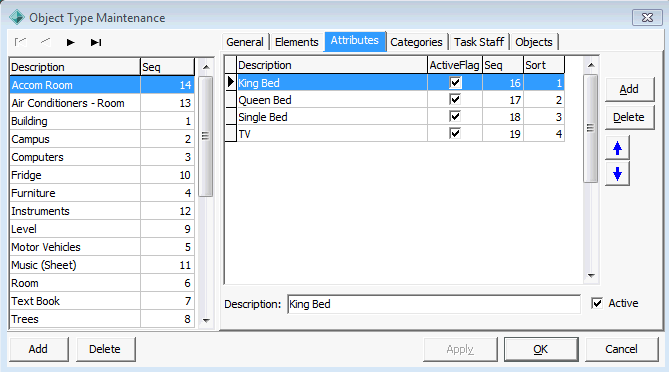Go to next record navigation arrow
Viewport: 669px width, 372px height.
click(70, 42)
